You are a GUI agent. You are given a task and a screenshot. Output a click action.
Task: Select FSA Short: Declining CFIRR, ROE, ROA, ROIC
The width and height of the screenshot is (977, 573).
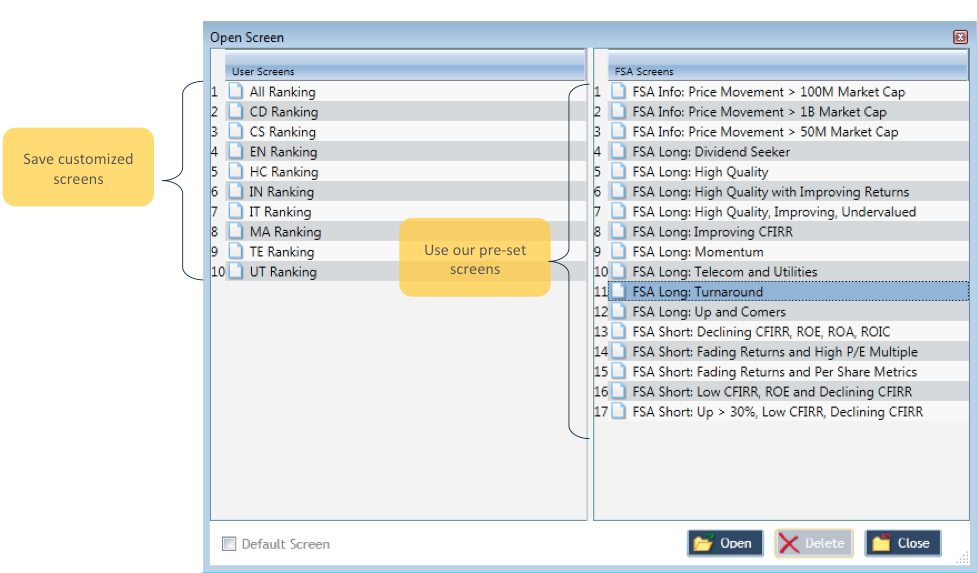761,331
